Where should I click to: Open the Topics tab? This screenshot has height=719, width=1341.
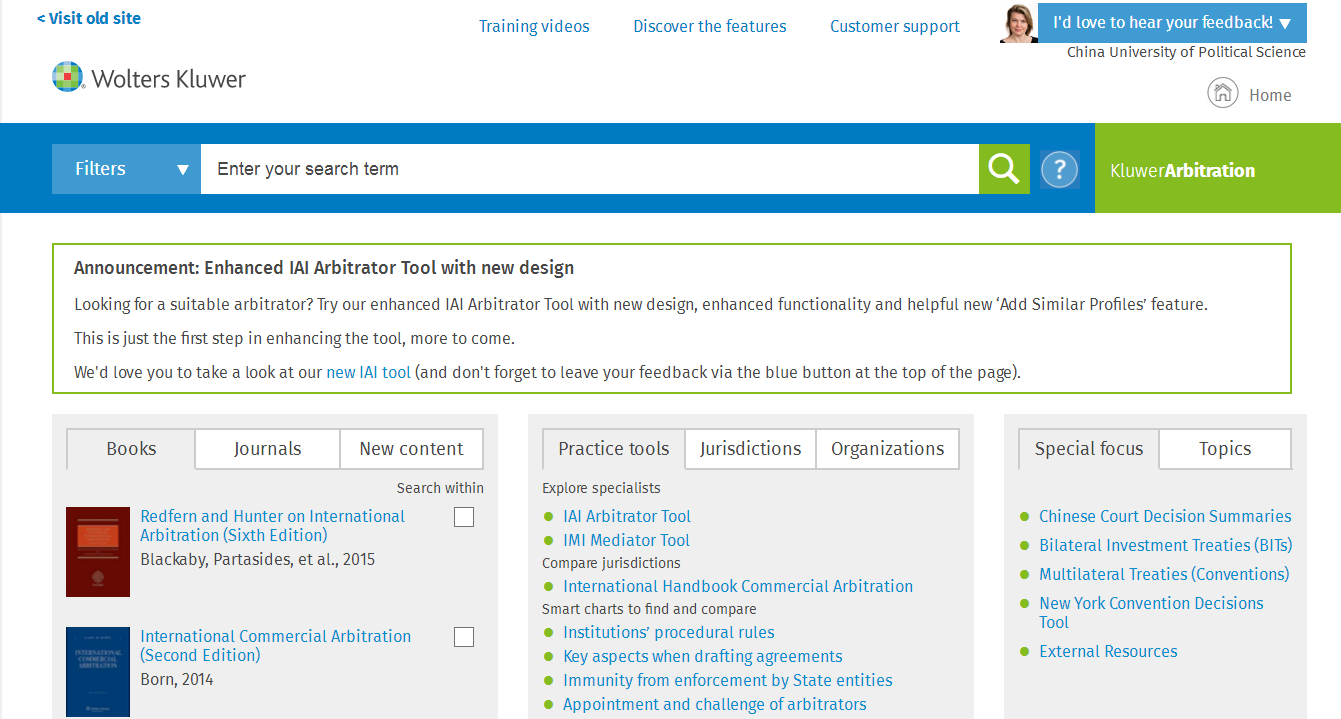tap(1225, 449)
